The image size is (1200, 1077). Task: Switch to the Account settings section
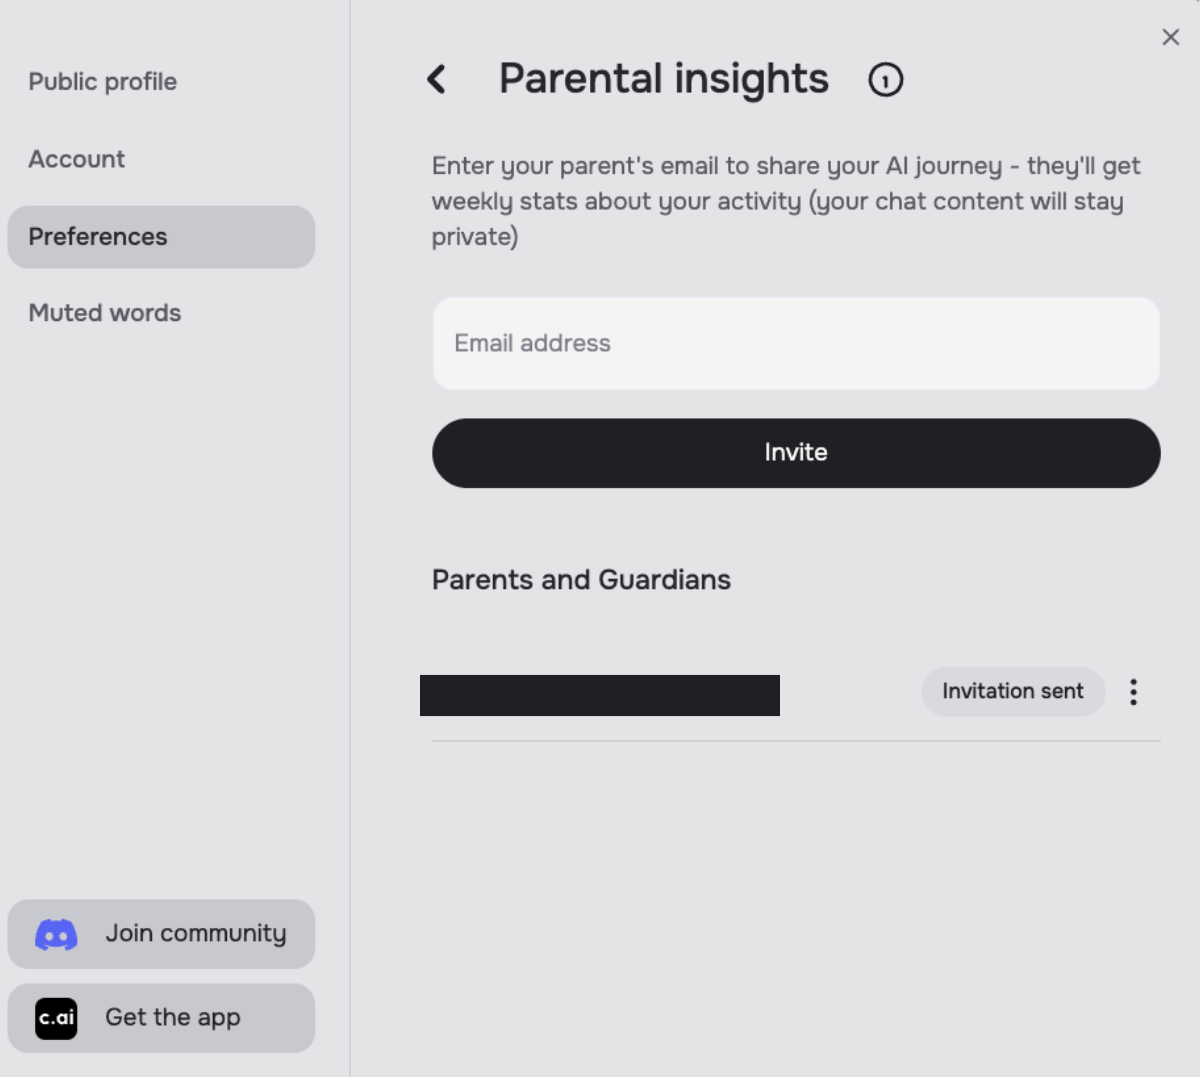tap(76, 159)
